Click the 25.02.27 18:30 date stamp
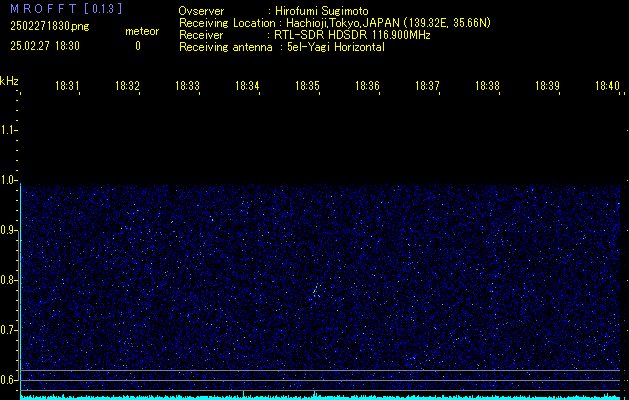Screen dimensions: 629x400 (x=44, y=46)
